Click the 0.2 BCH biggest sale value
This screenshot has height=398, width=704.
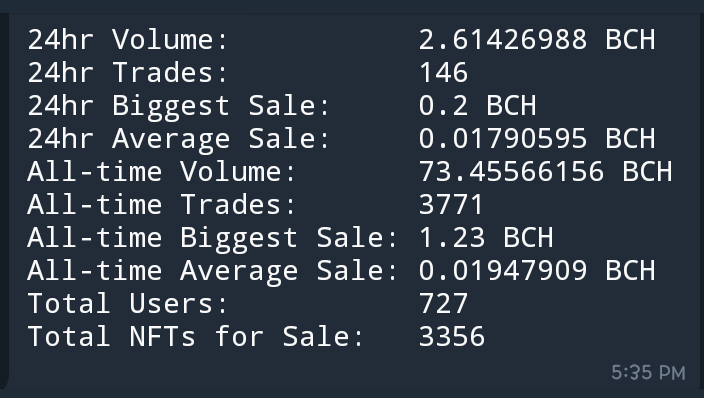click(x=478, y=106)
